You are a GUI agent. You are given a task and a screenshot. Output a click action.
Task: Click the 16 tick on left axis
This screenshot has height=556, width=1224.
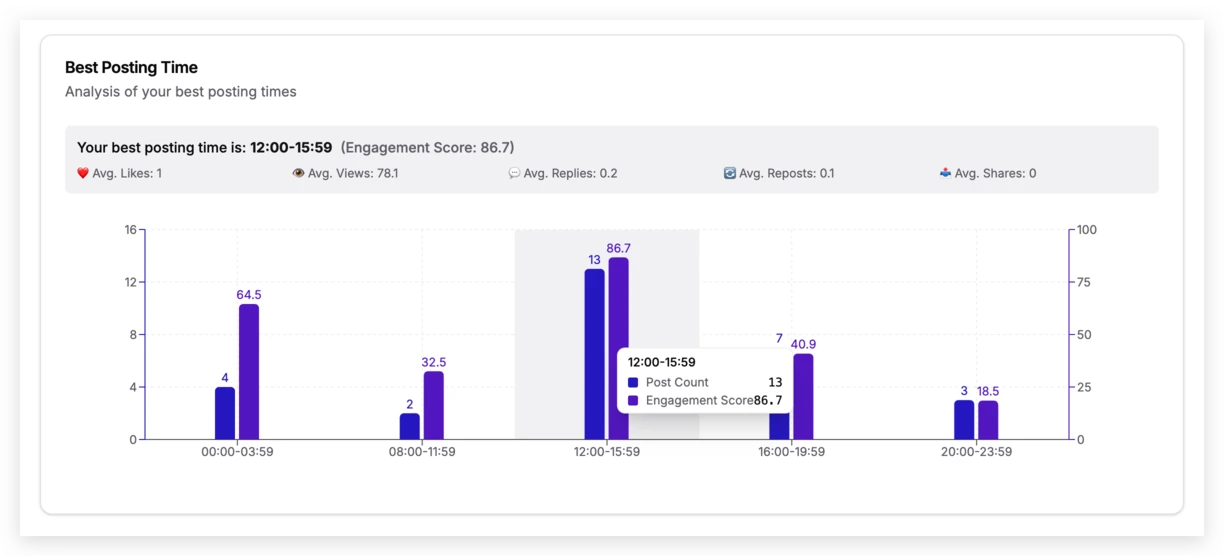tap(130, 230)
